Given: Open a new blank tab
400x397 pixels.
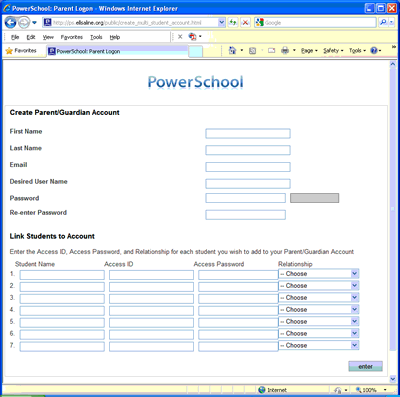Looking at the screenshot, I should [x=195, y=52].
